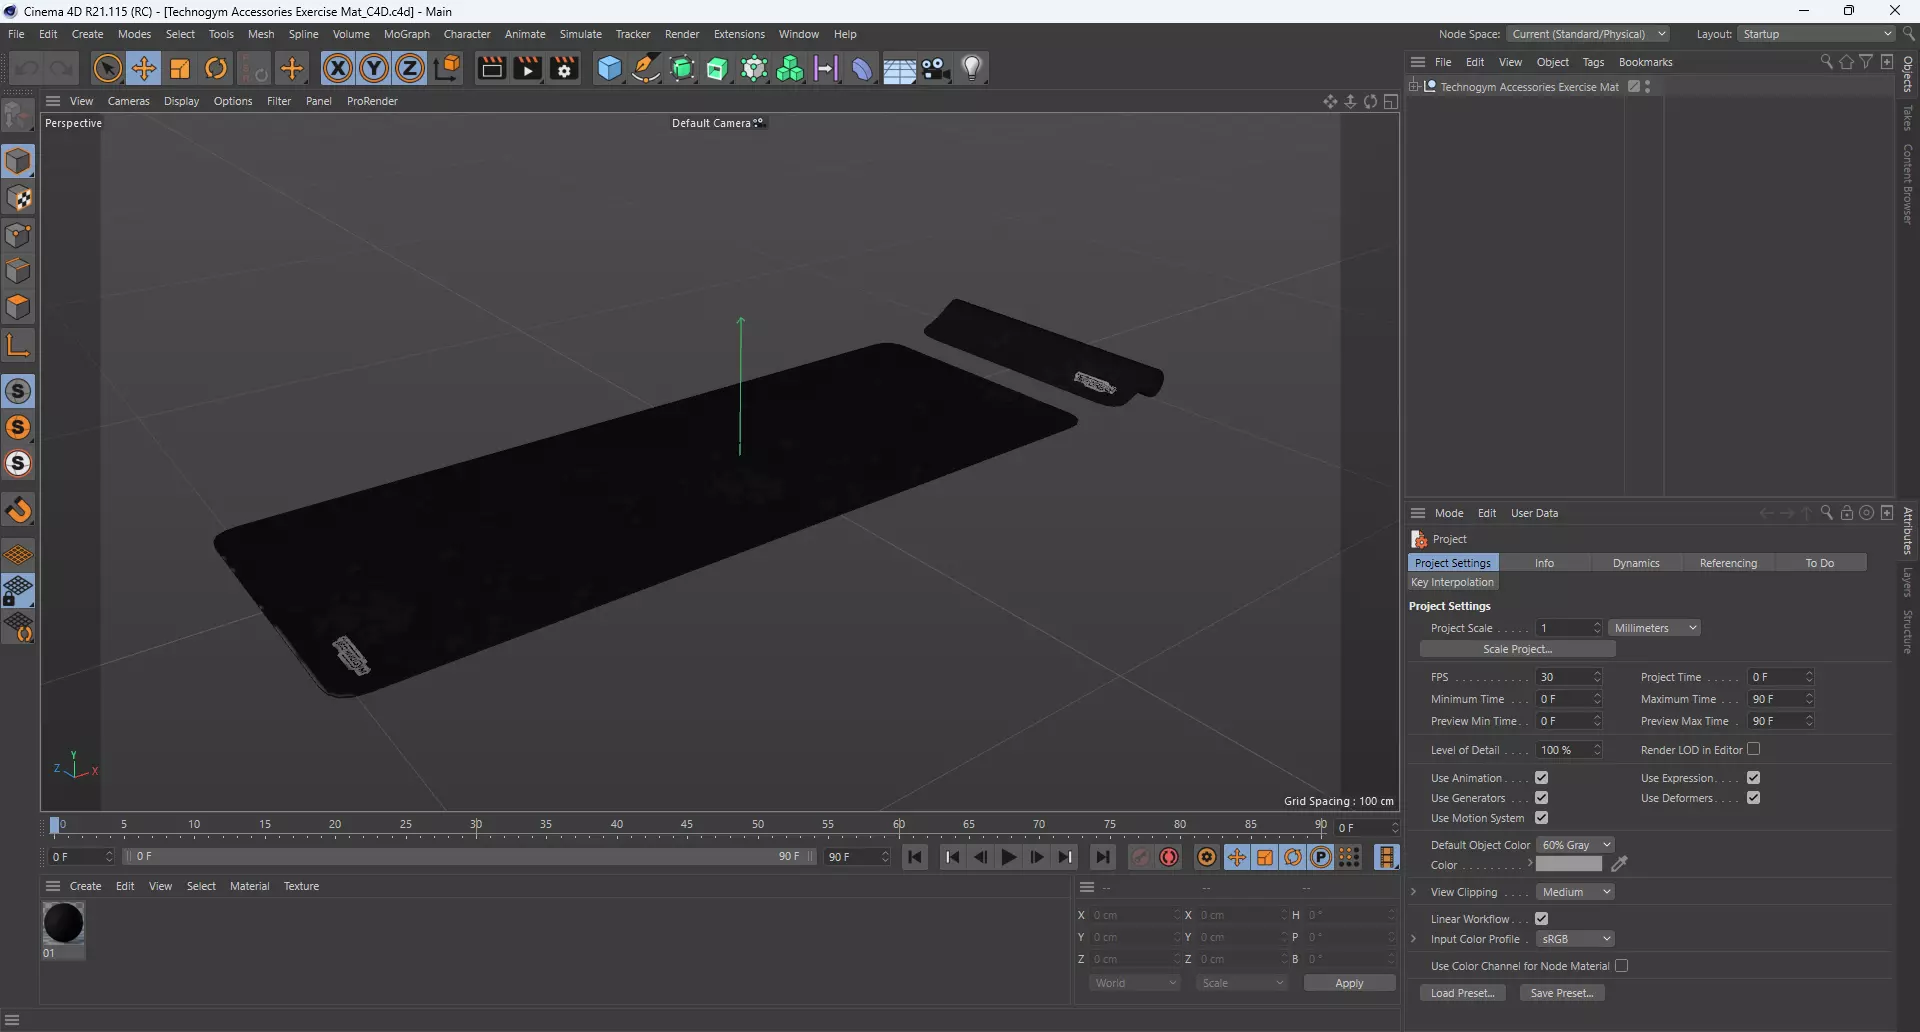The width and height of the screenshot is (1920, 1032).
Task: Open the Layout Startup dropdown
Action: [x=1816, y=34]
